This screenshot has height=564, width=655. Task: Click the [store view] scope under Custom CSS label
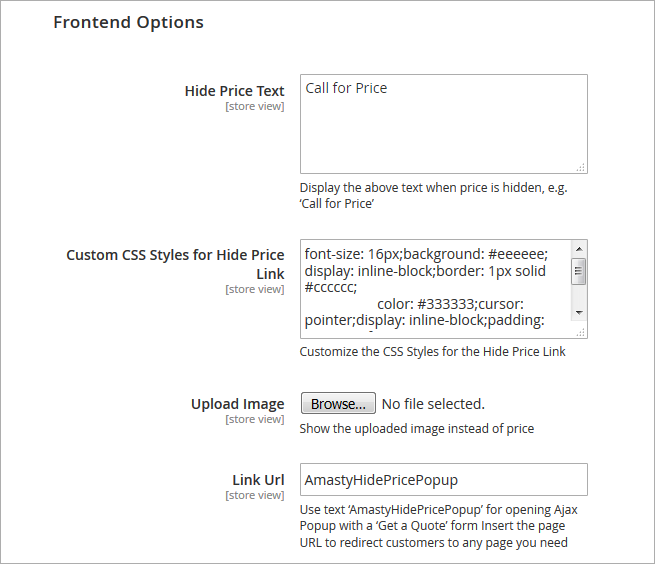254,289
